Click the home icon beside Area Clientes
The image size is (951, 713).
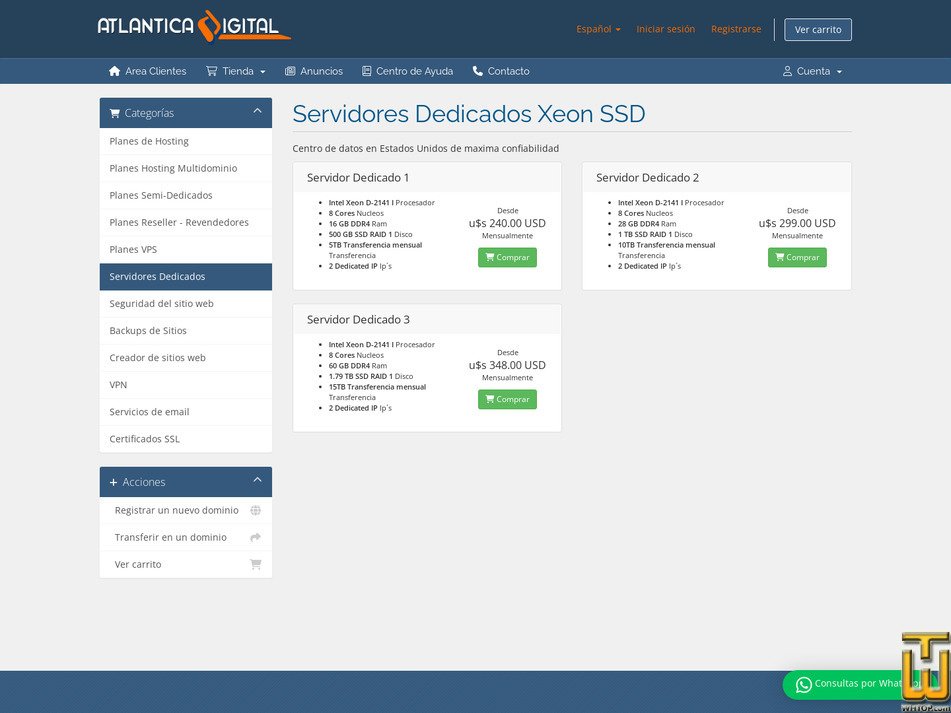pos(115,71)
